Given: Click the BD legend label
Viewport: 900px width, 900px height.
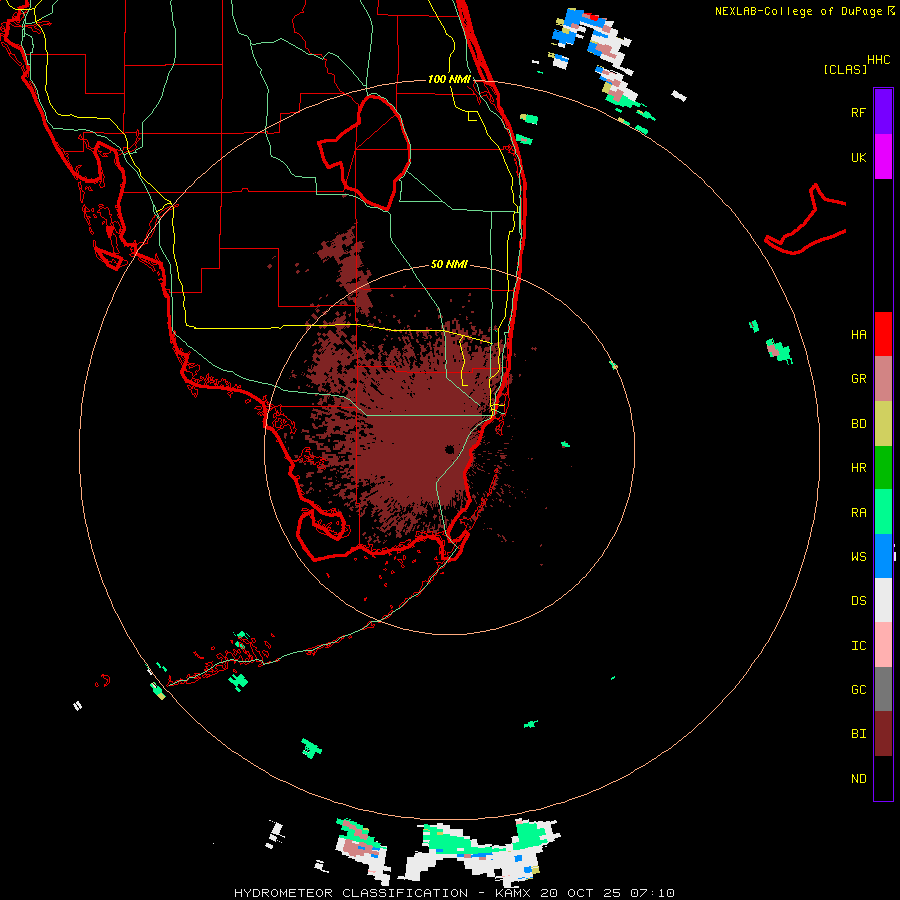Looking at the screenshot, I should tap(858, 424).
